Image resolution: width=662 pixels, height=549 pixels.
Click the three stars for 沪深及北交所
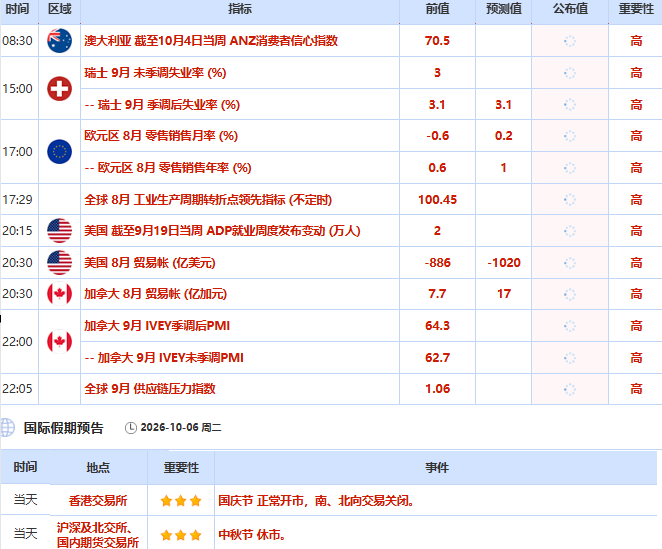point(181,535)
